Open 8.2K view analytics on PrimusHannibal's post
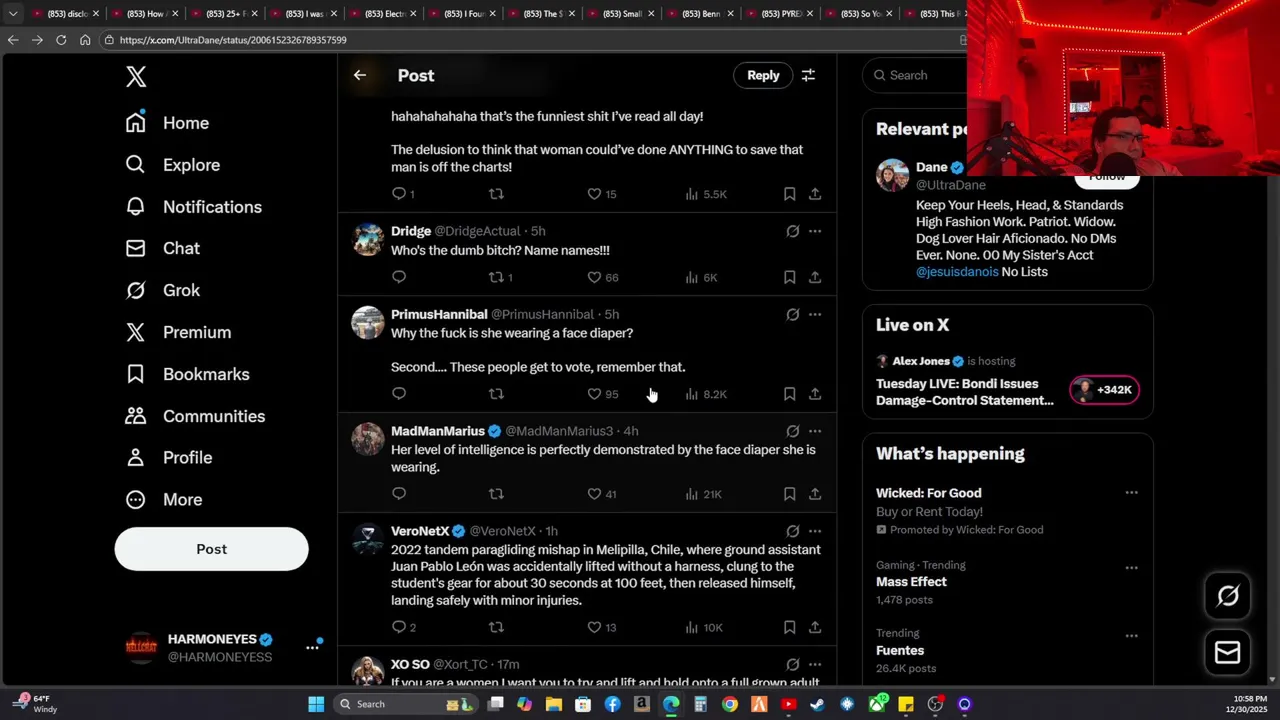The height and width of the screenshot is (720, 1280). coord(706,394)
